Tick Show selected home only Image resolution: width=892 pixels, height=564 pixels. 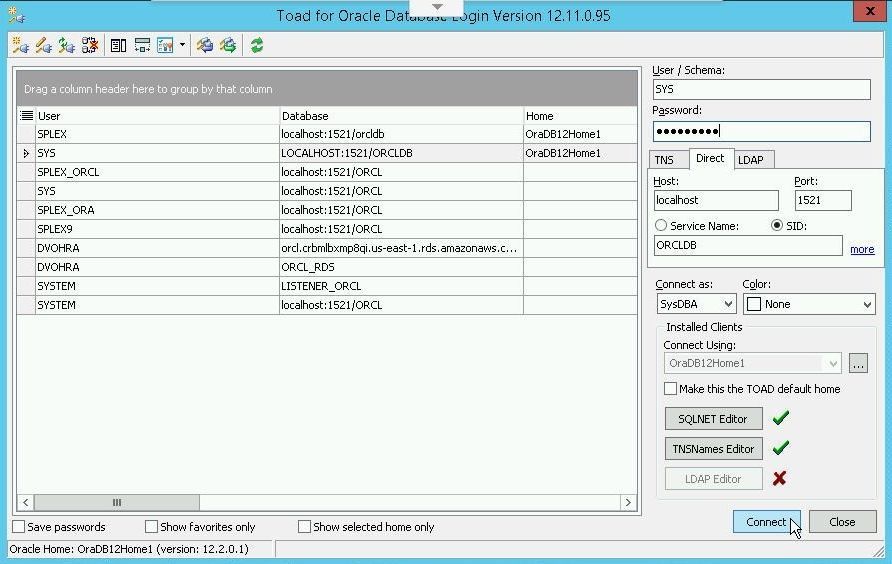[x=304, y=526]
